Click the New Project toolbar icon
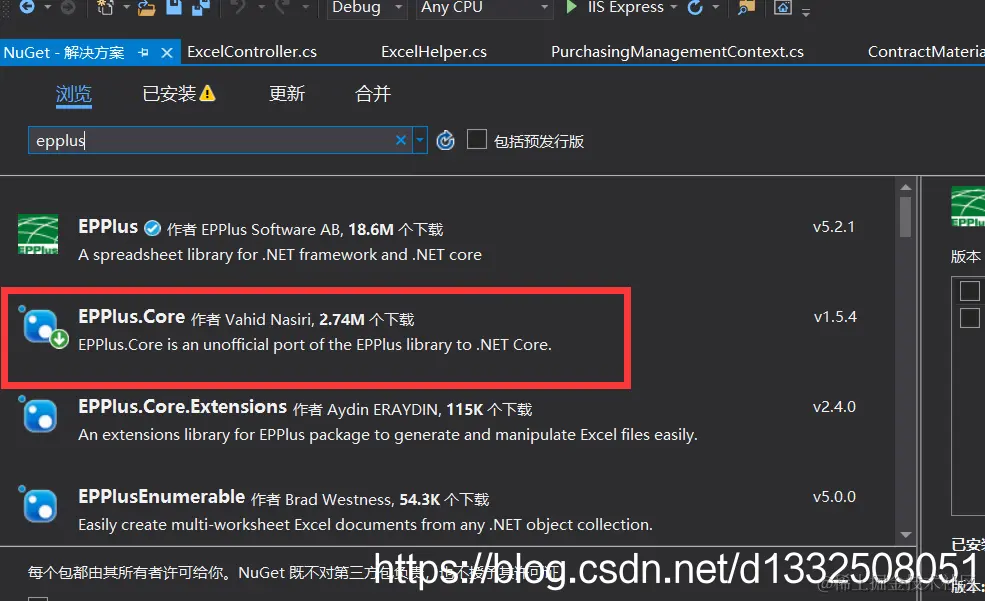 pos(106,7)
